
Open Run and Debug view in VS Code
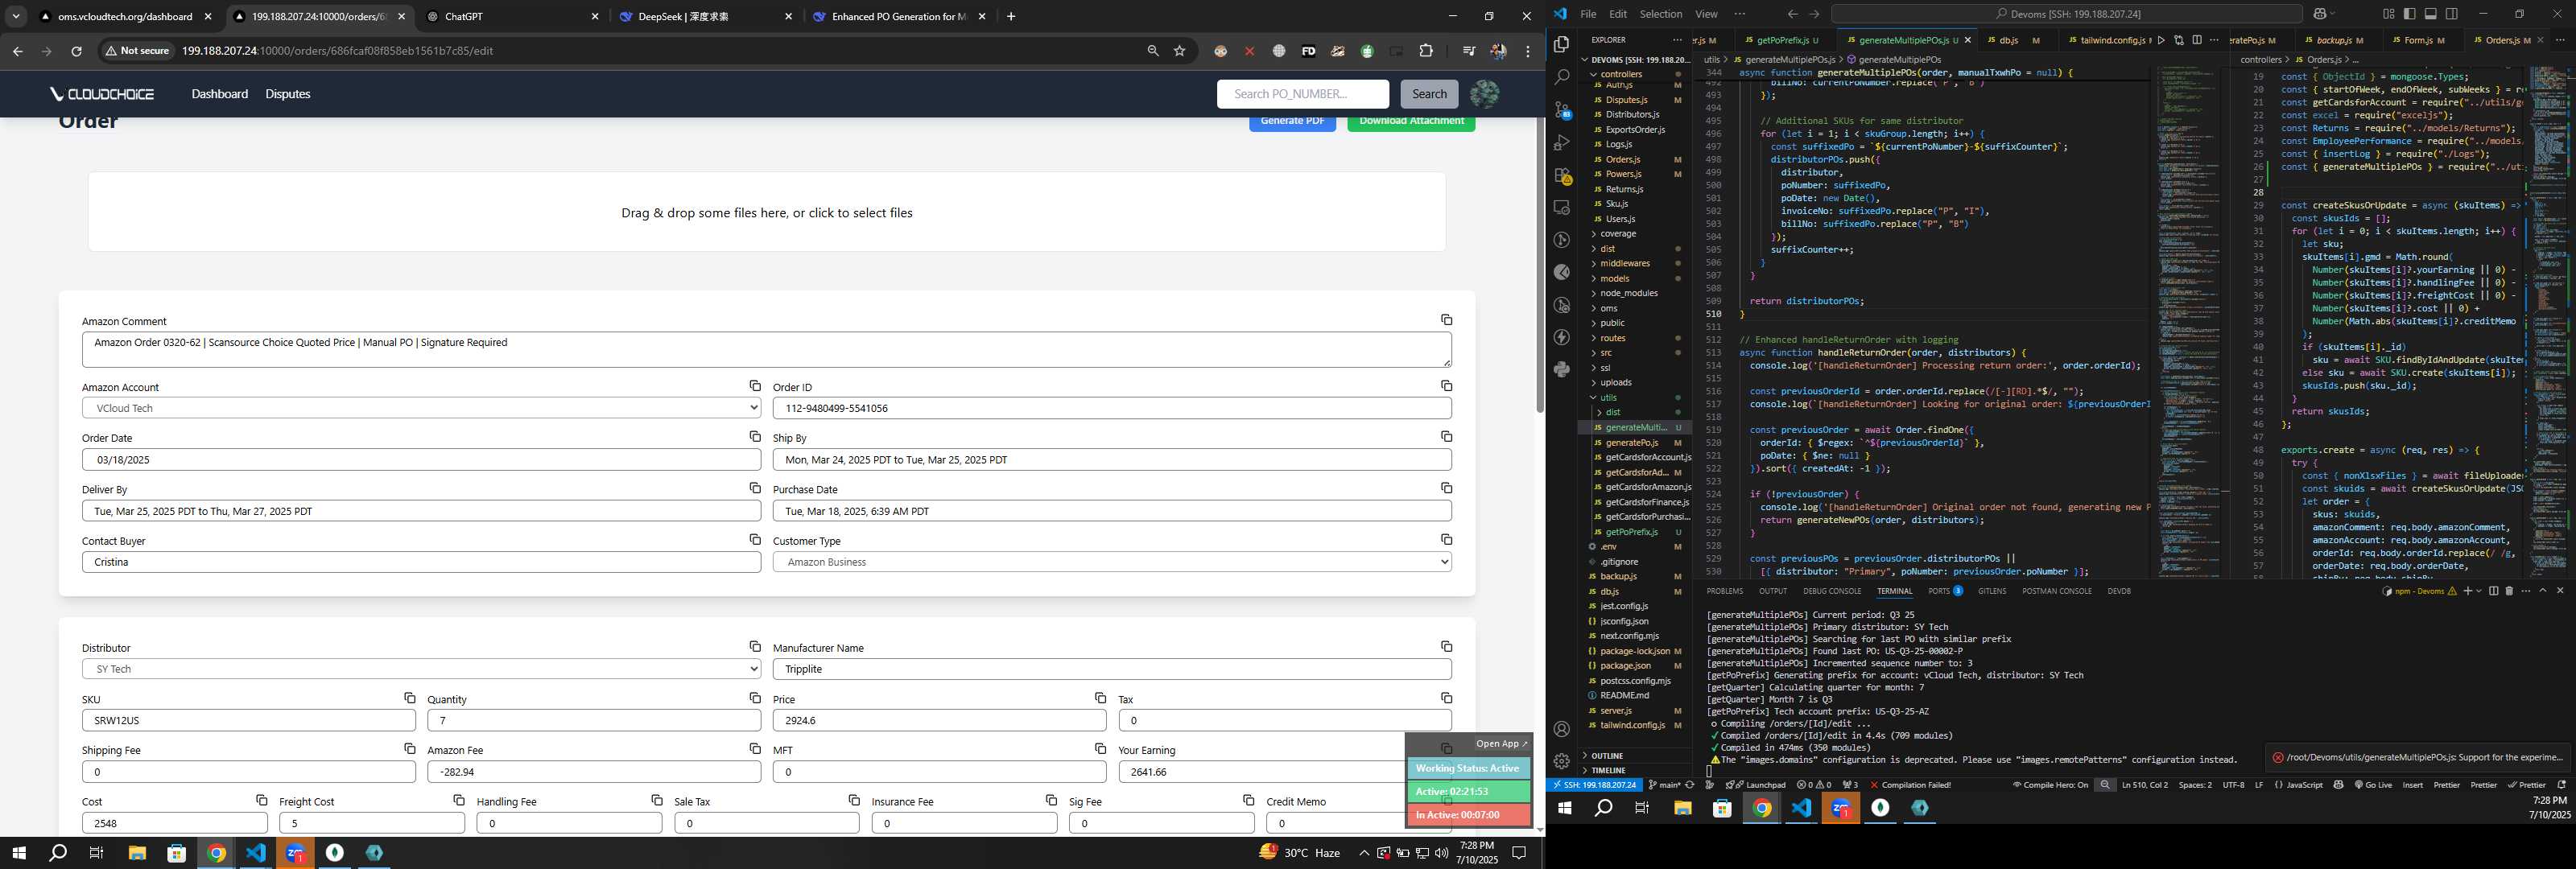tap(1561, 142)
